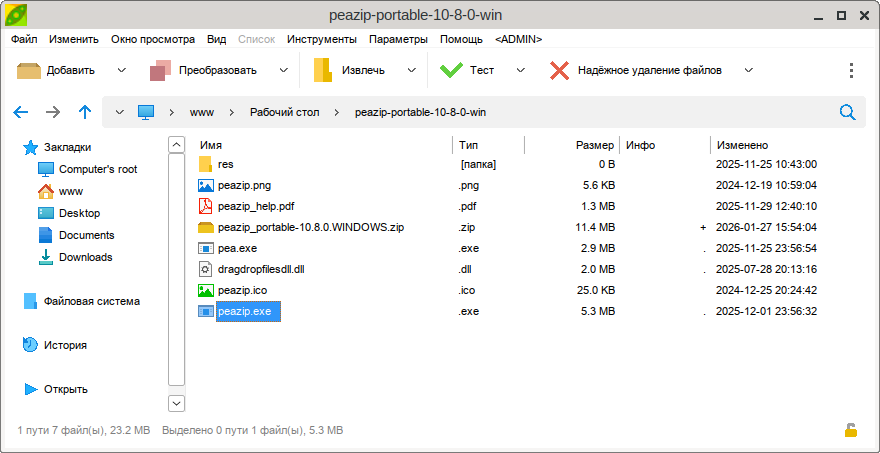880x453 pixels.
Task: Click the Рабочий стол breadcrumb
Action: point(284,112)
